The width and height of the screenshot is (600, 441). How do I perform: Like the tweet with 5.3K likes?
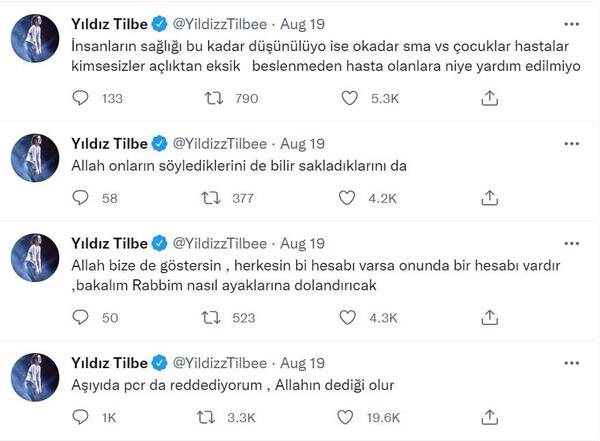[349, 97]
